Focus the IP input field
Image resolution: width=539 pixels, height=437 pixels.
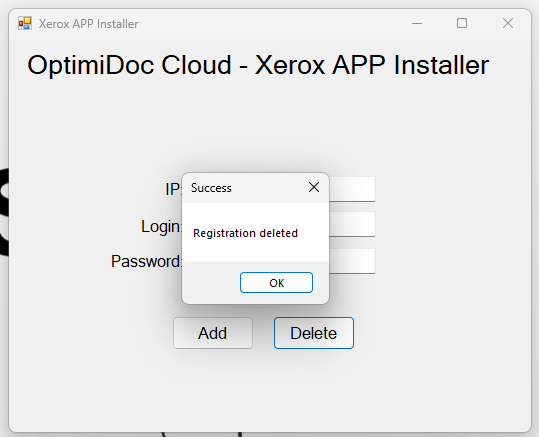(x=352, y=189)
